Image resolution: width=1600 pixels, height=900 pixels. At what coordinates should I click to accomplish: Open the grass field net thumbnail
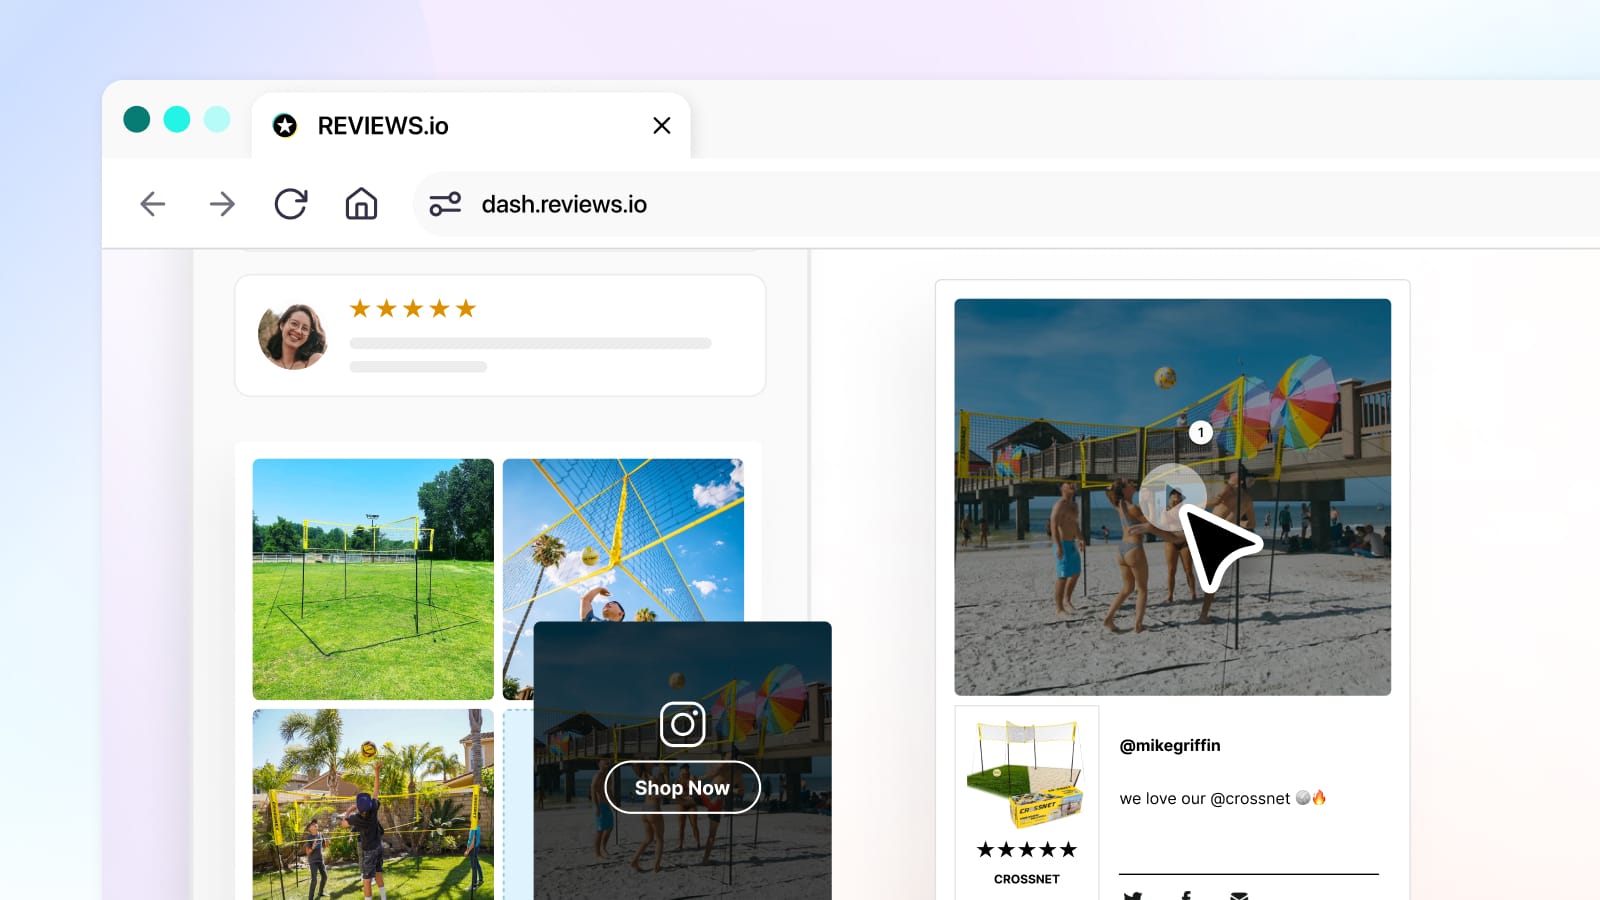tap(373, 579)
